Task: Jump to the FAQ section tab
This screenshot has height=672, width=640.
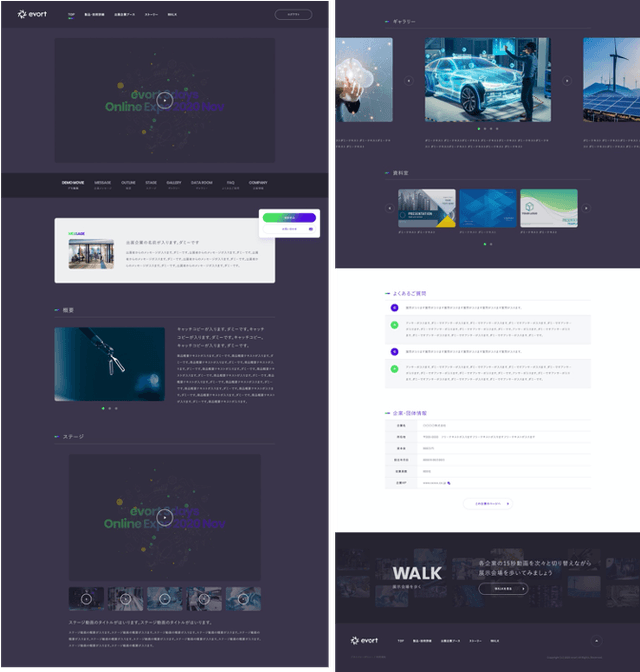Action: point(230,184)
